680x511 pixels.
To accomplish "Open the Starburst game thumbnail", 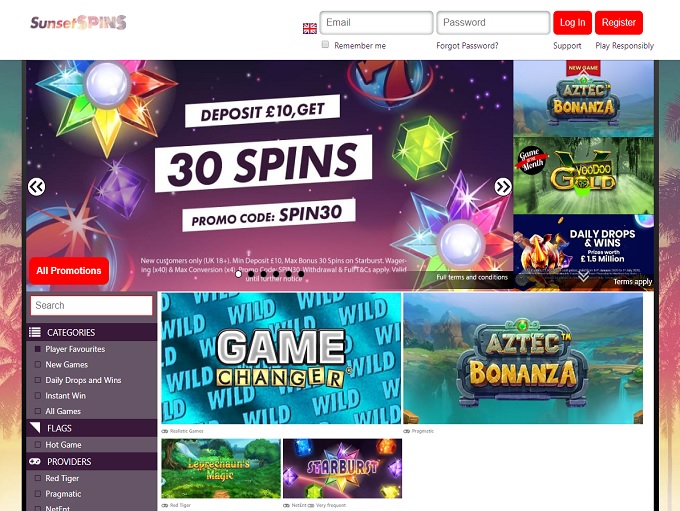I will 343,468.
